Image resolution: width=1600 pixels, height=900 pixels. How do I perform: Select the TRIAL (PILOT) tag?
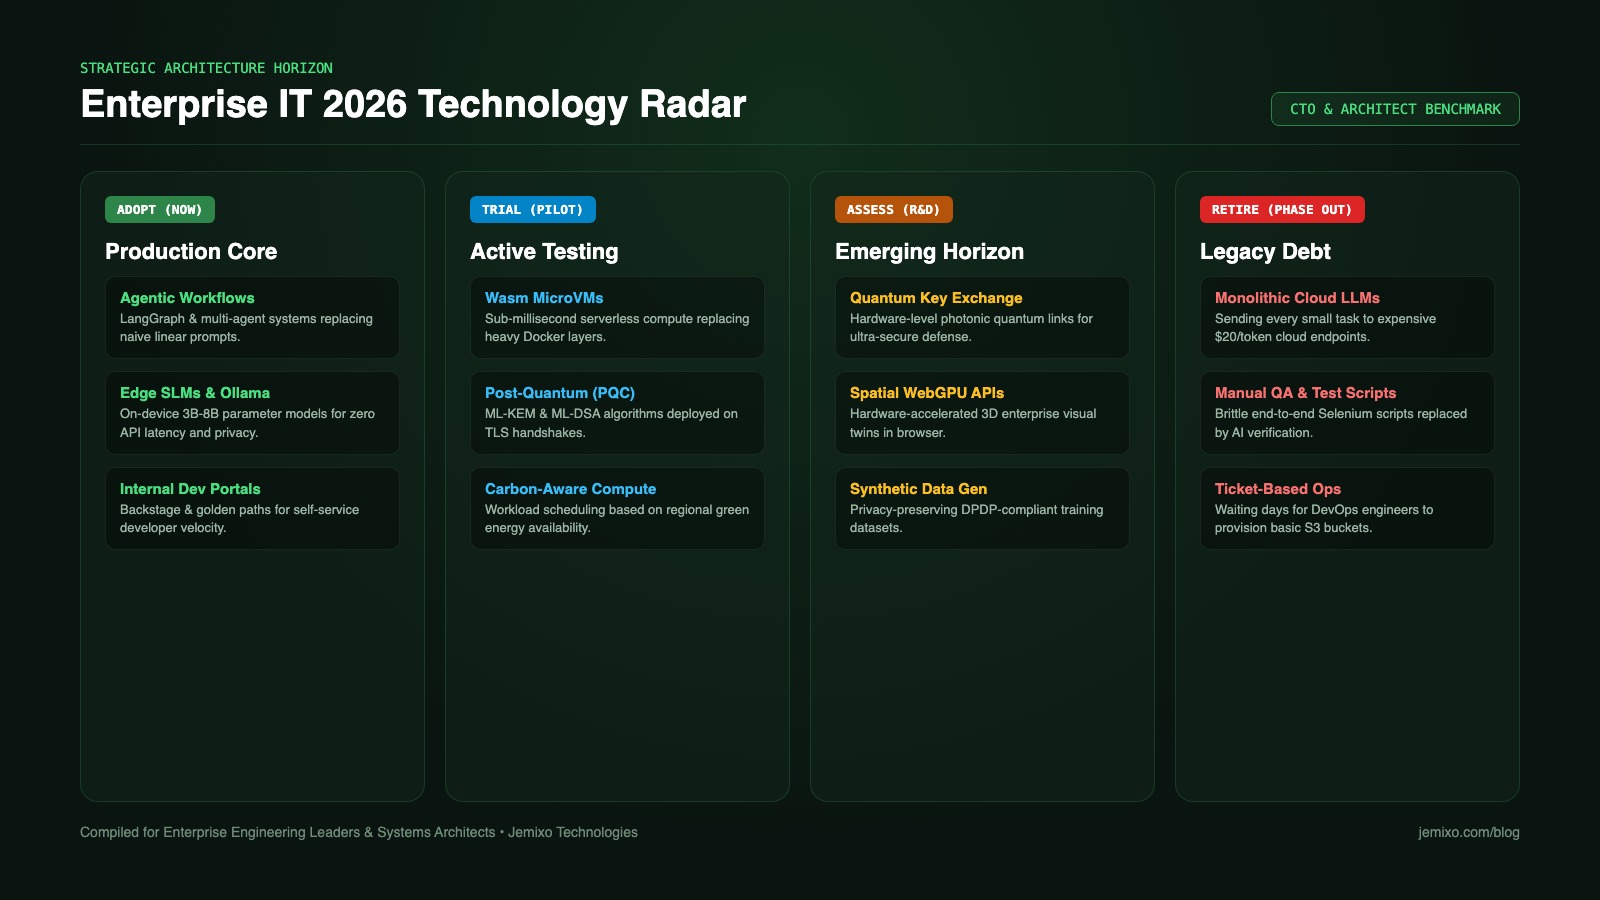533,209
